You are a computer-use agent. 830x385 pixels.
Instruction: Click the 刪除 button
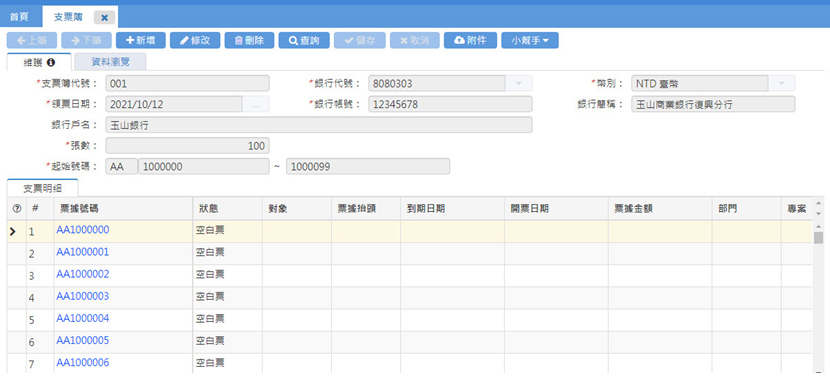tap(249, 40)
